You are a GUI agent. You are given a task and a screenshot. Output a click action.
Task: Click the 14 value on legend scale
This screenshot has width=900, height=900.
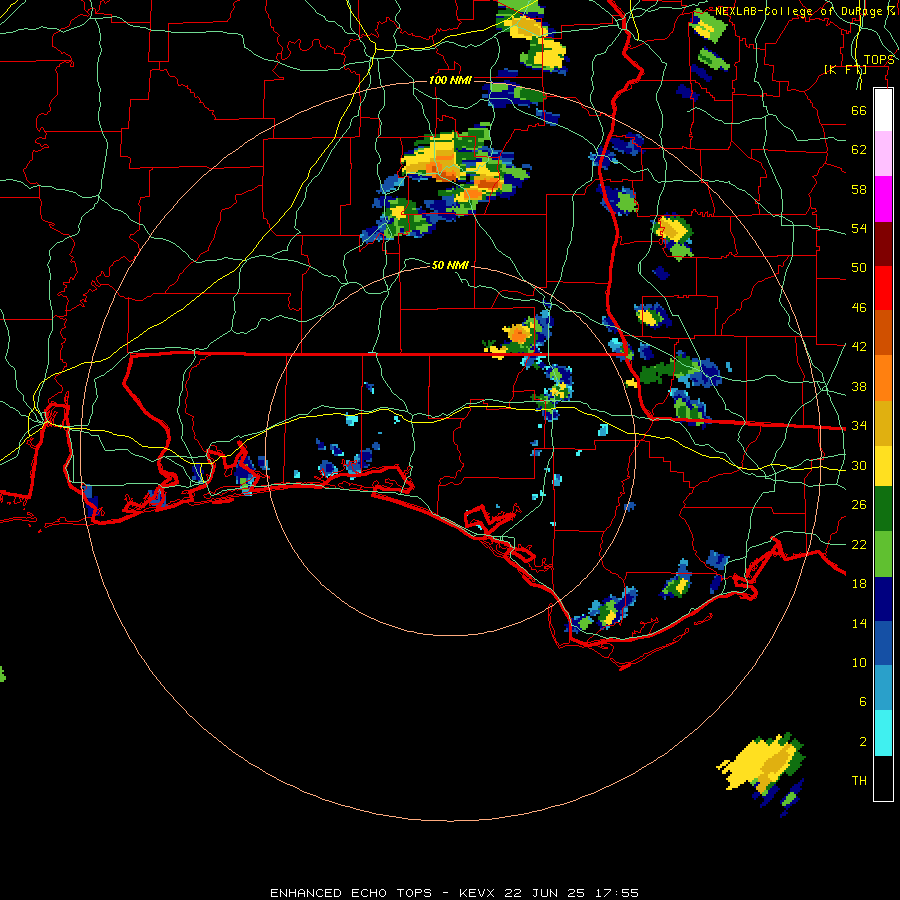859,623
